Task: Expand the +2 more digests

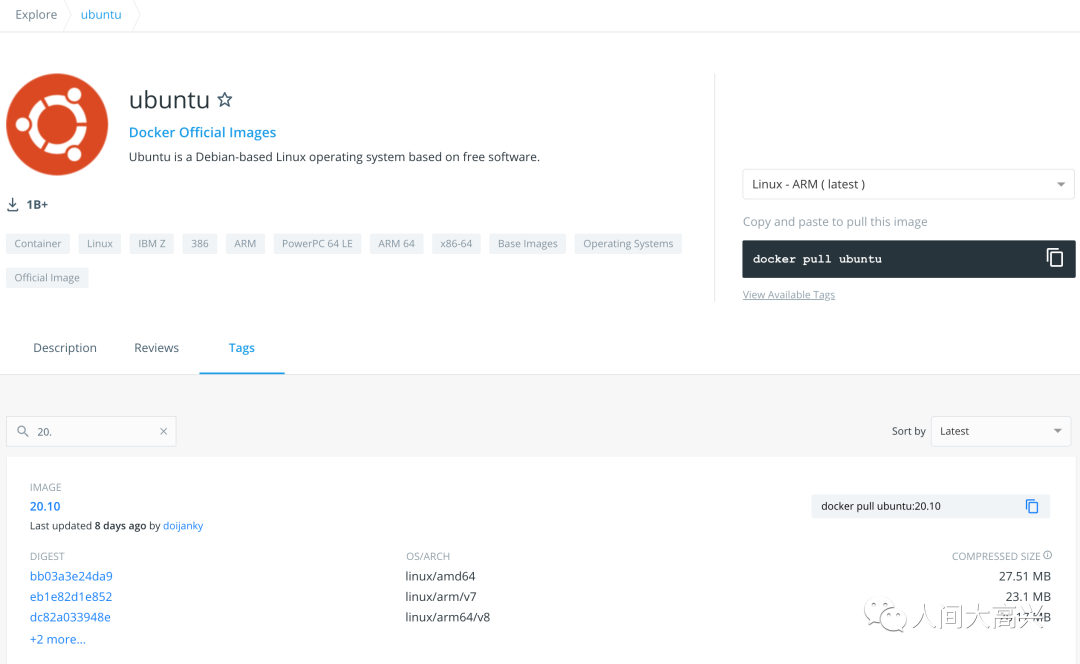Action: 58,639
